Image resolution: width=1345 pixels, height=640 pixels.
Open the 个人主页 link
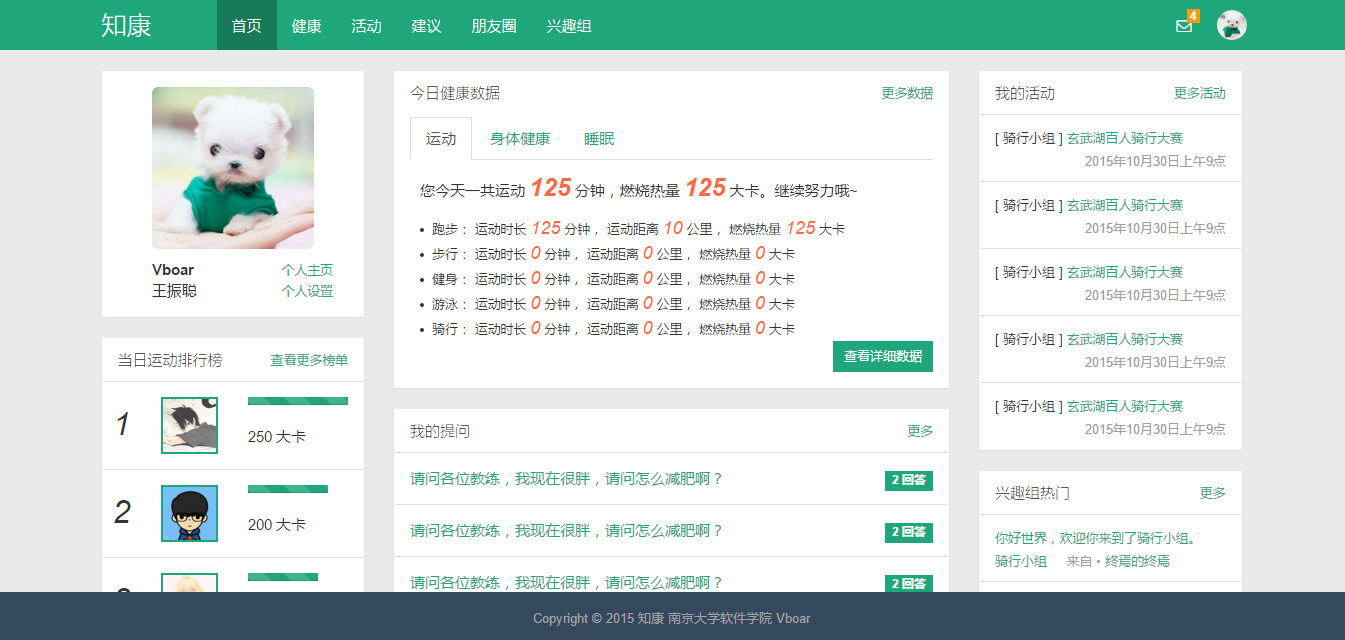coord(307,270)
